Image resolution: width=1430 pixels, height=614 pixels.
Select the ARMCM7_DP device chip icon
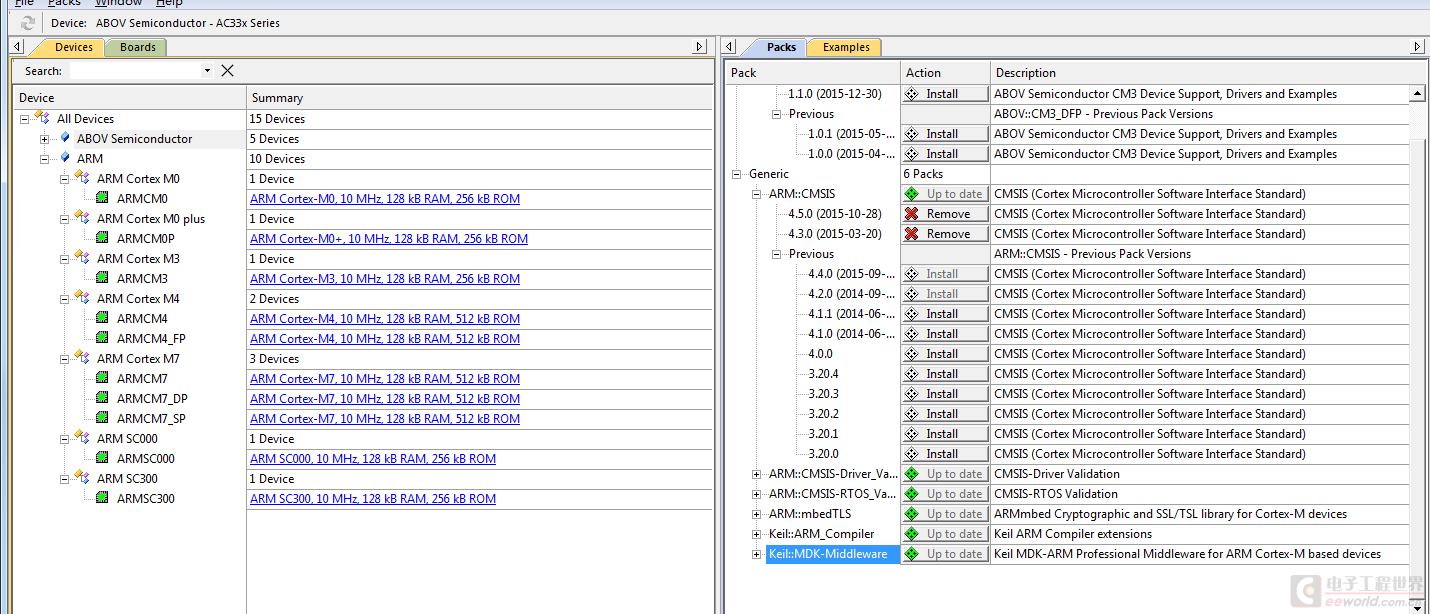tap(102, 398)
